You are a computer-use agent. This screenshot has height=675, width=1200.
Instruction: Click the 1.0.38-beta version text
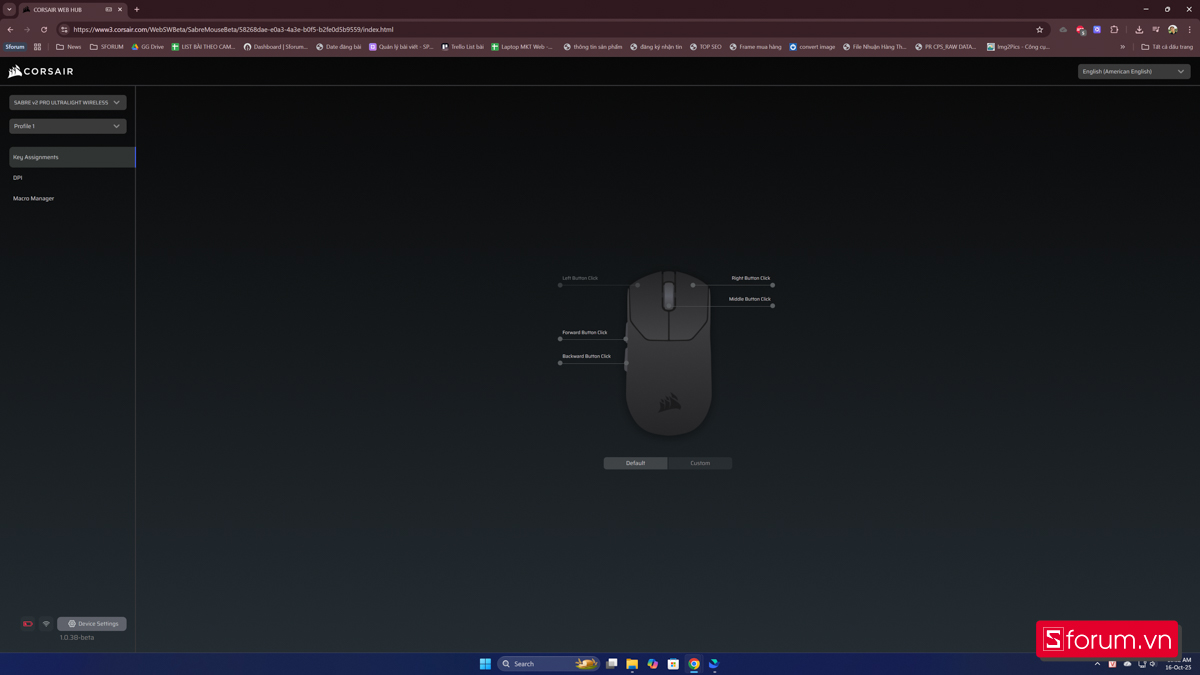click(x=77, y=637)
